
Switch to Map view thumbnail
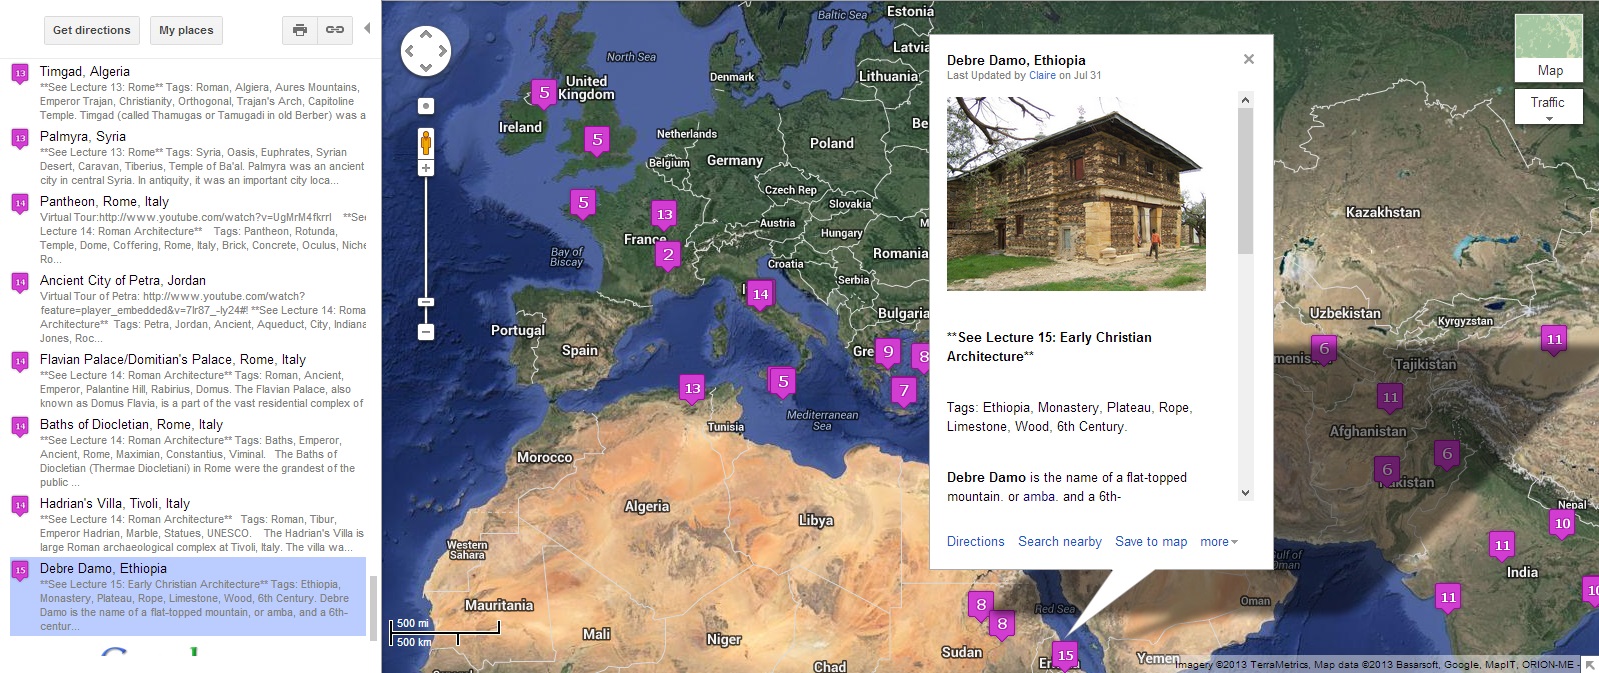click(x=1549, y=47)
